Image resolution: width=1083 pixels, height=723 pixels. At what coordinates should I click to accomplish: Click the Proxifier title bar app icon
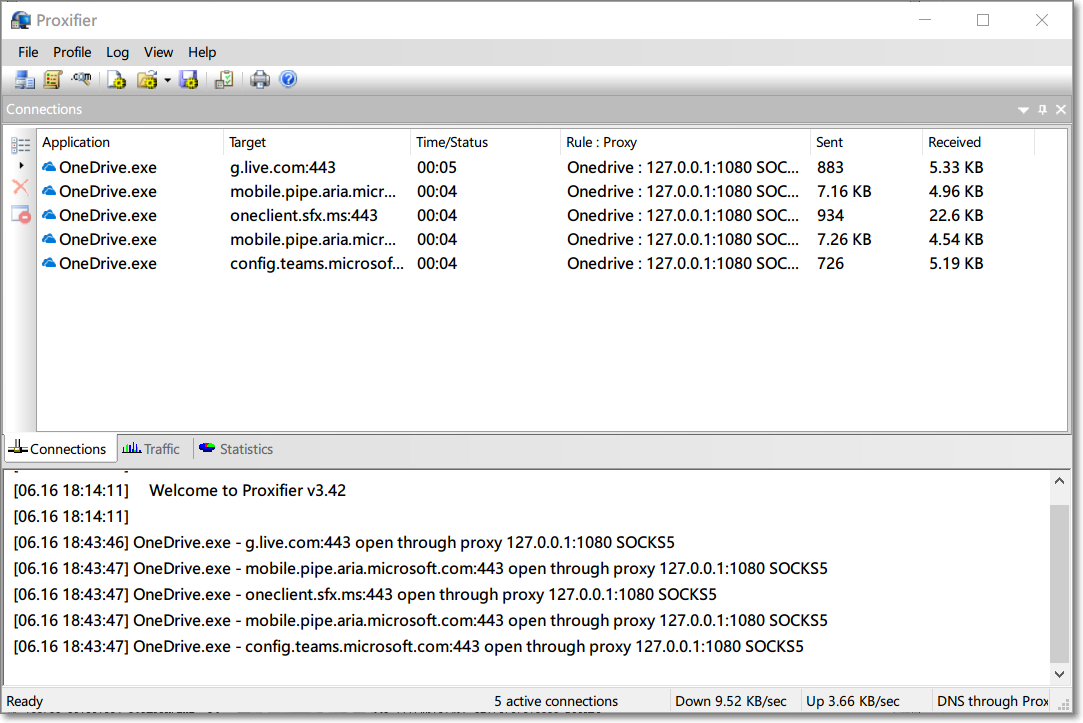[x=21, y=20]
